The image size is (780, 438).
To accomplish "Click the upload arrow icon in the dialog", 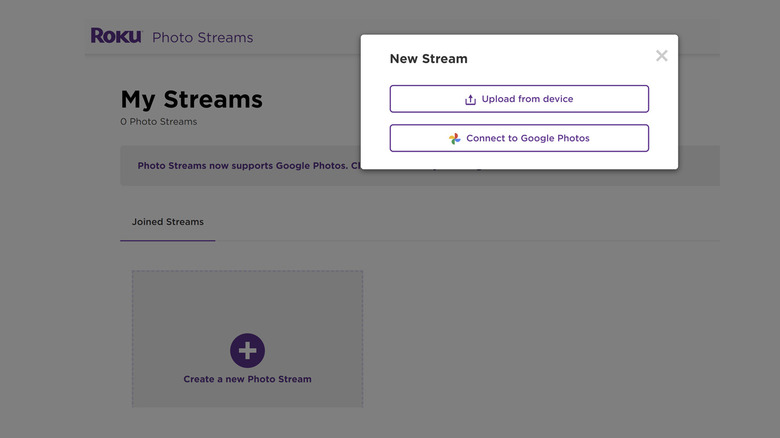I will (470, 100).
